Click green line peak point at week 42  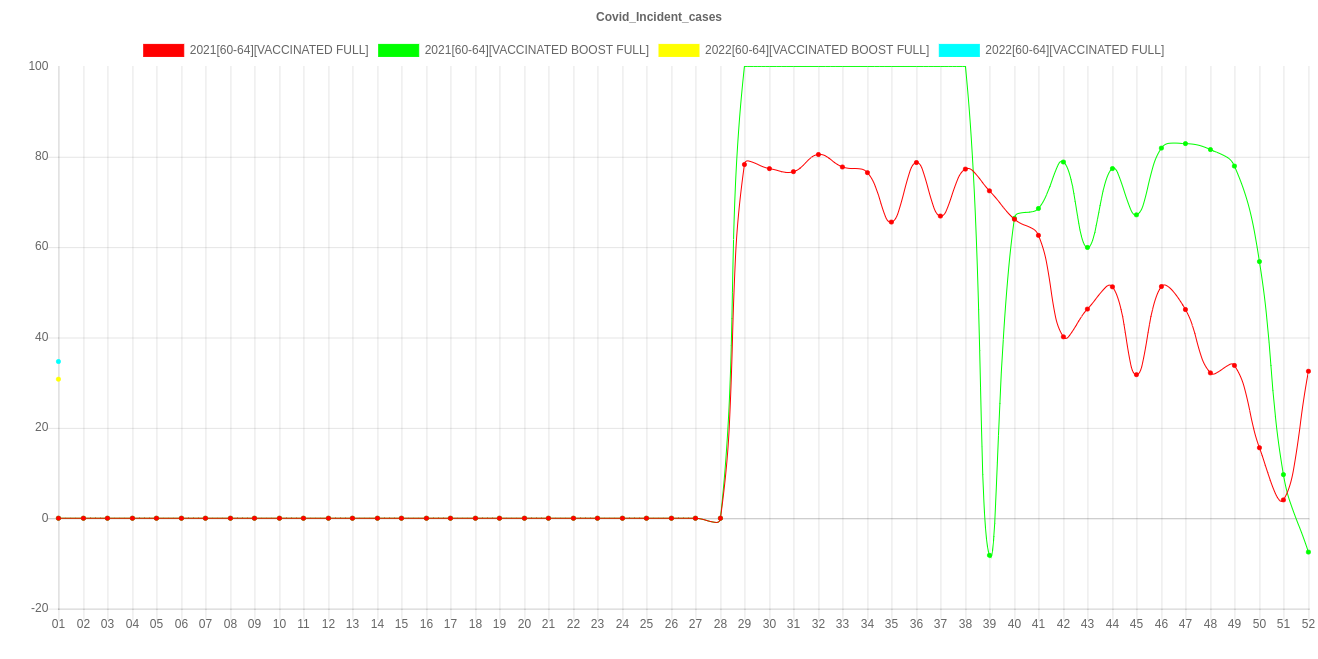pos(1063,162)
